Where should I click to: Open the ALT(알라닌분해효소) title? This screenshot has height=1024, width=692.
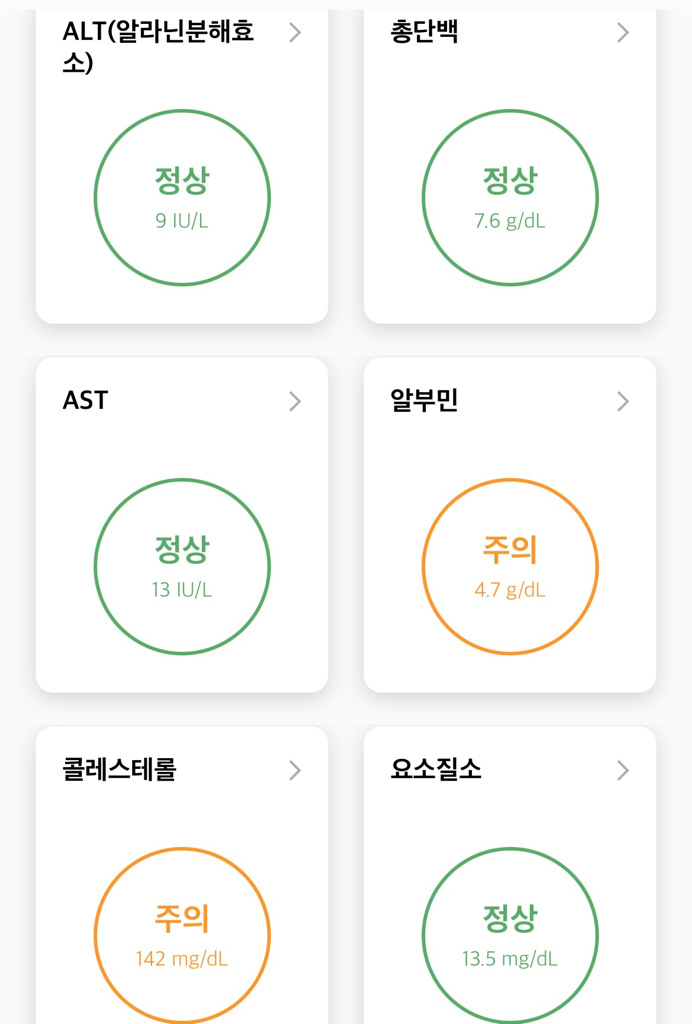tap(158, 47)
